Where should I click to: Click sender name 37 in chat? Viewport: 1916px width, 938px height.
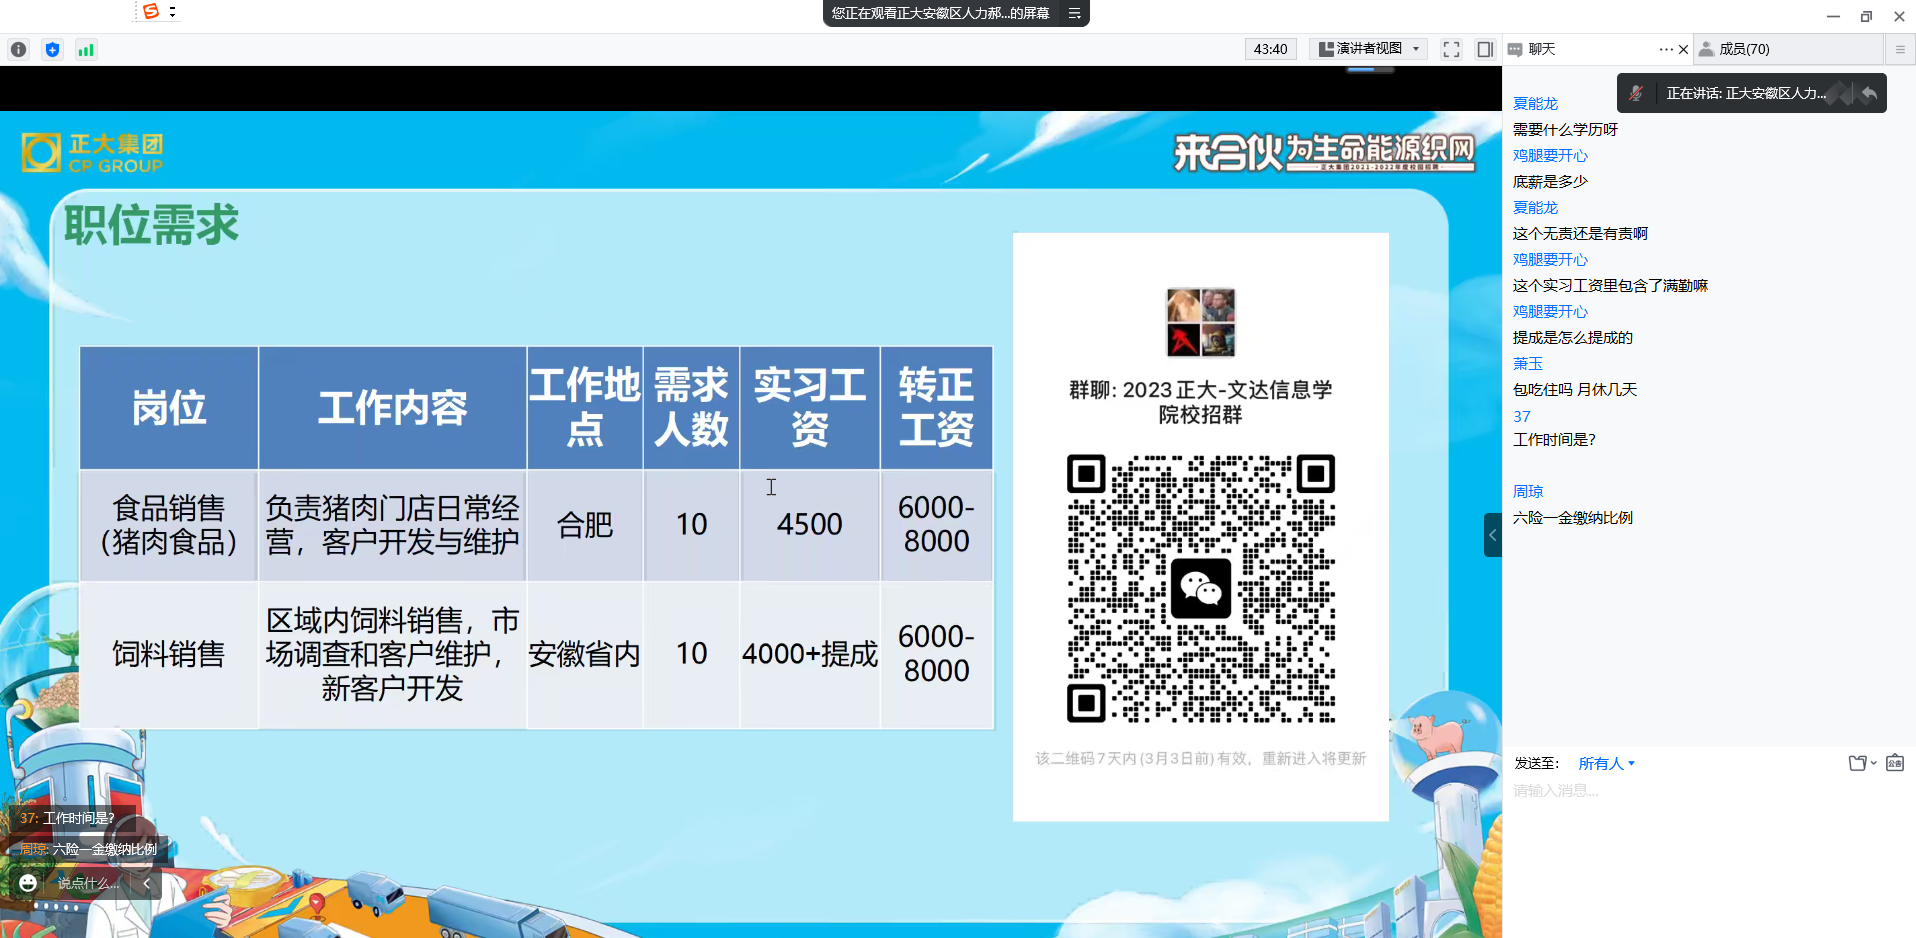tap(1522, 416)
